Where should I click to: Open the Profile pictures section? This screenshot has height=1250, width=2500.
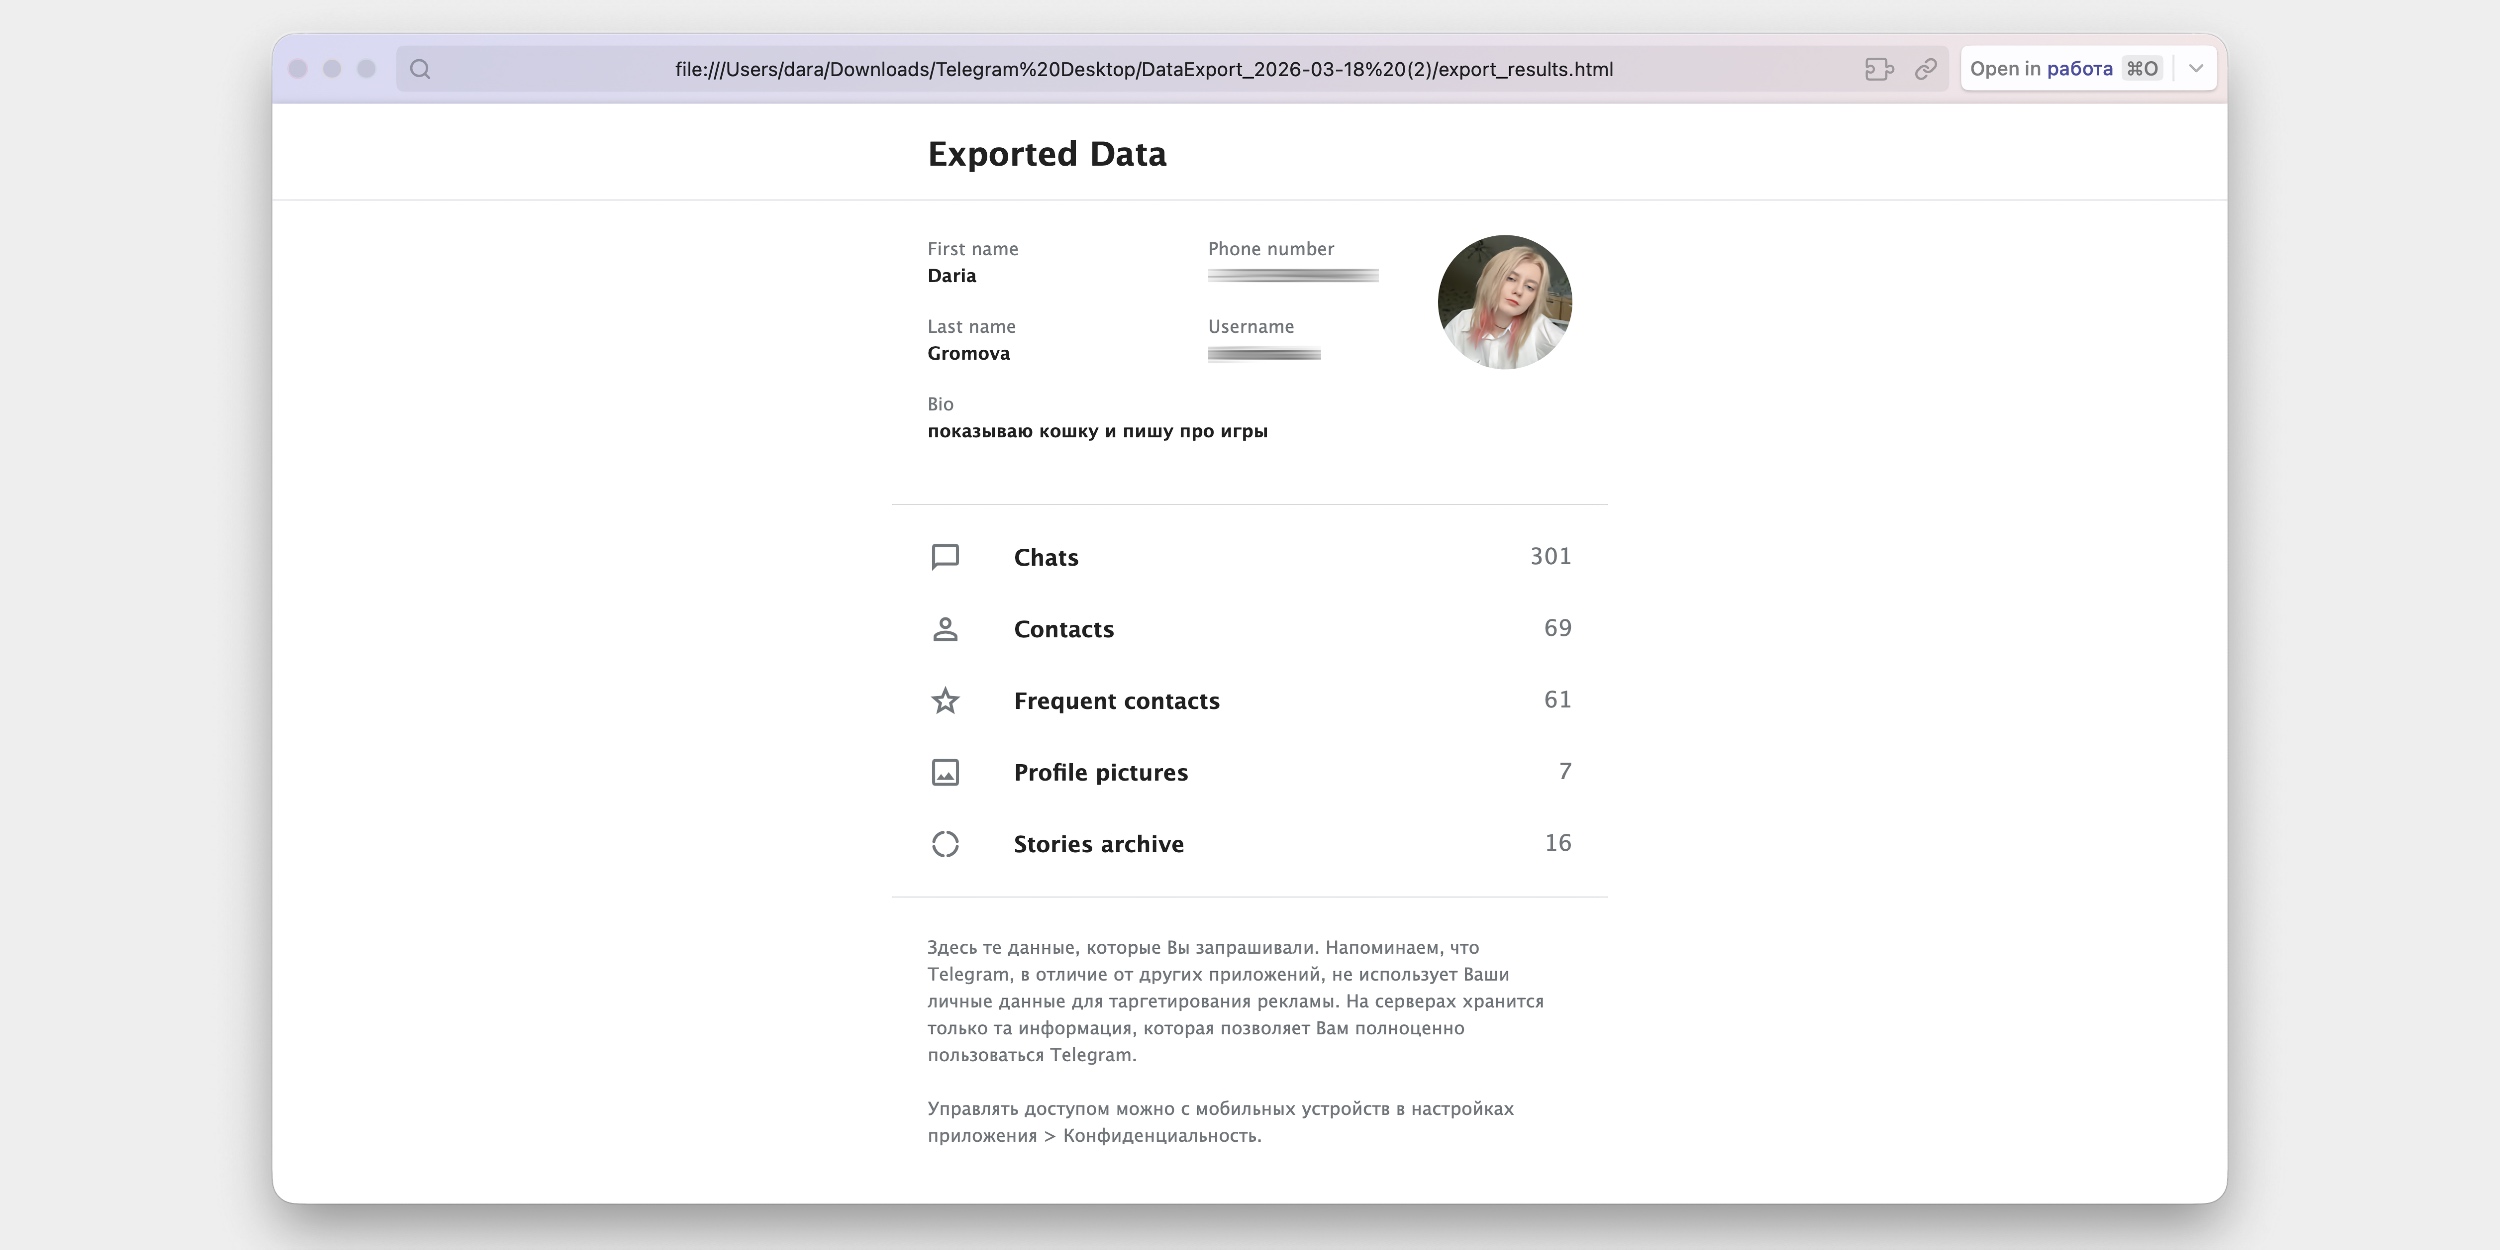pyautogui.click(x=1100, y=772)
